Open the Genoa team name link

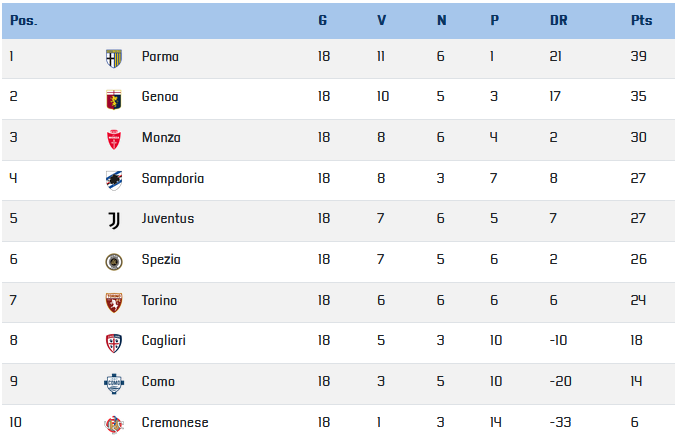160,96
